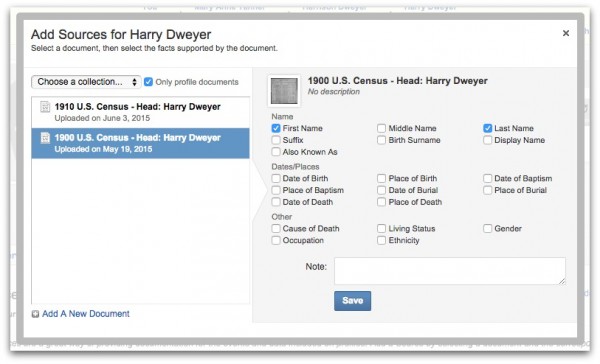Image resolution: width=600 pixels, height=364 pixels.
Task: Tick the Place of Death checkbox
Action: point(382,202)
